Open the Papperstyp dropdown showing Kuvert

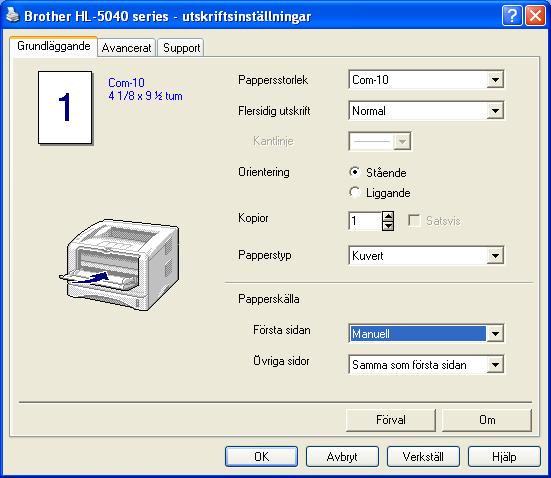click(x=426, y=255)
